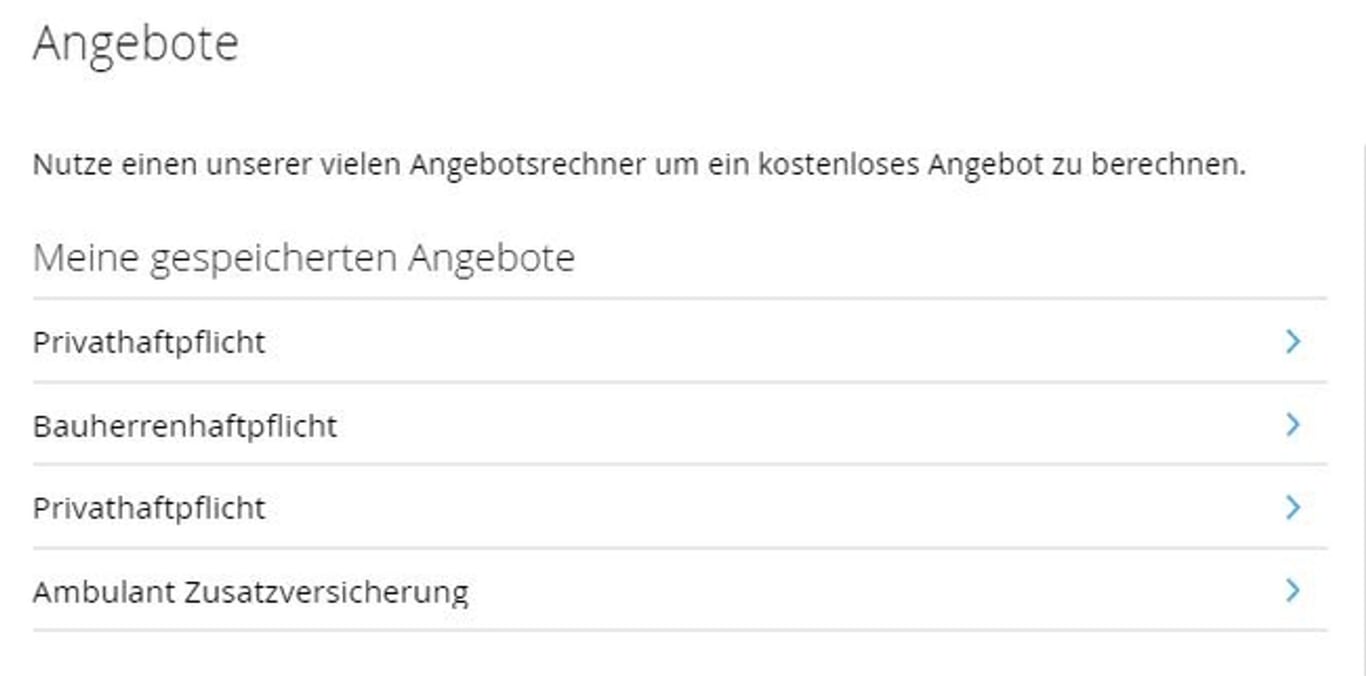Click the chevron arrow beside Bauherrenhaftpflicht

tap(1292, 425)
